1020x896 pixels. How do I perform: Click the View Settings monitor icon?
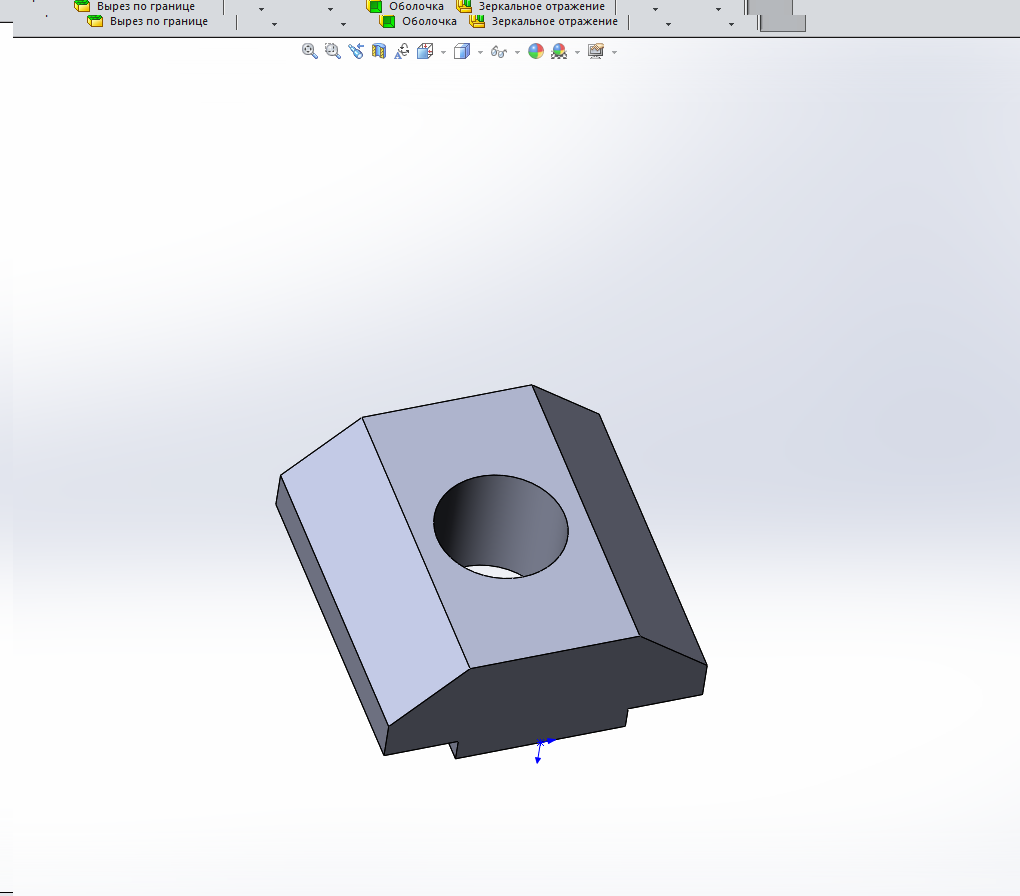595,51
